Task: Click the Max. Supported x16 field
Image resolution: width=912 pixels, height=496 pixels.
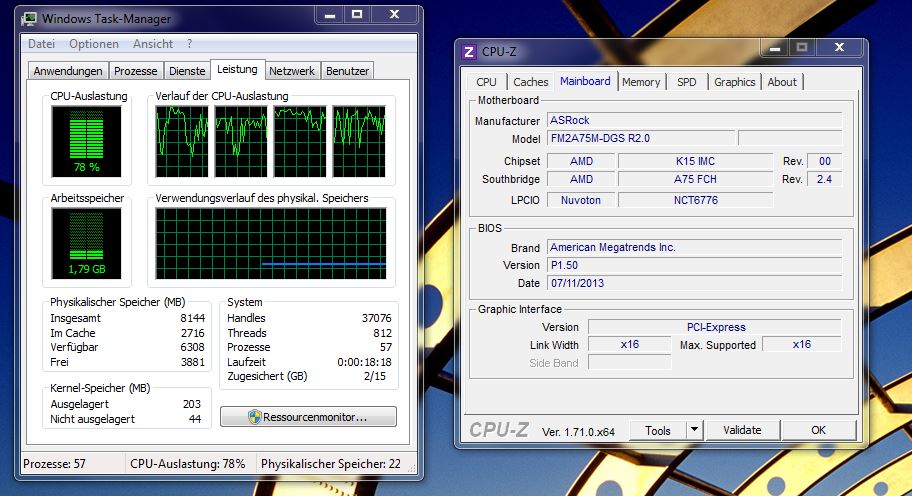Action: click(x=801, y=344)
